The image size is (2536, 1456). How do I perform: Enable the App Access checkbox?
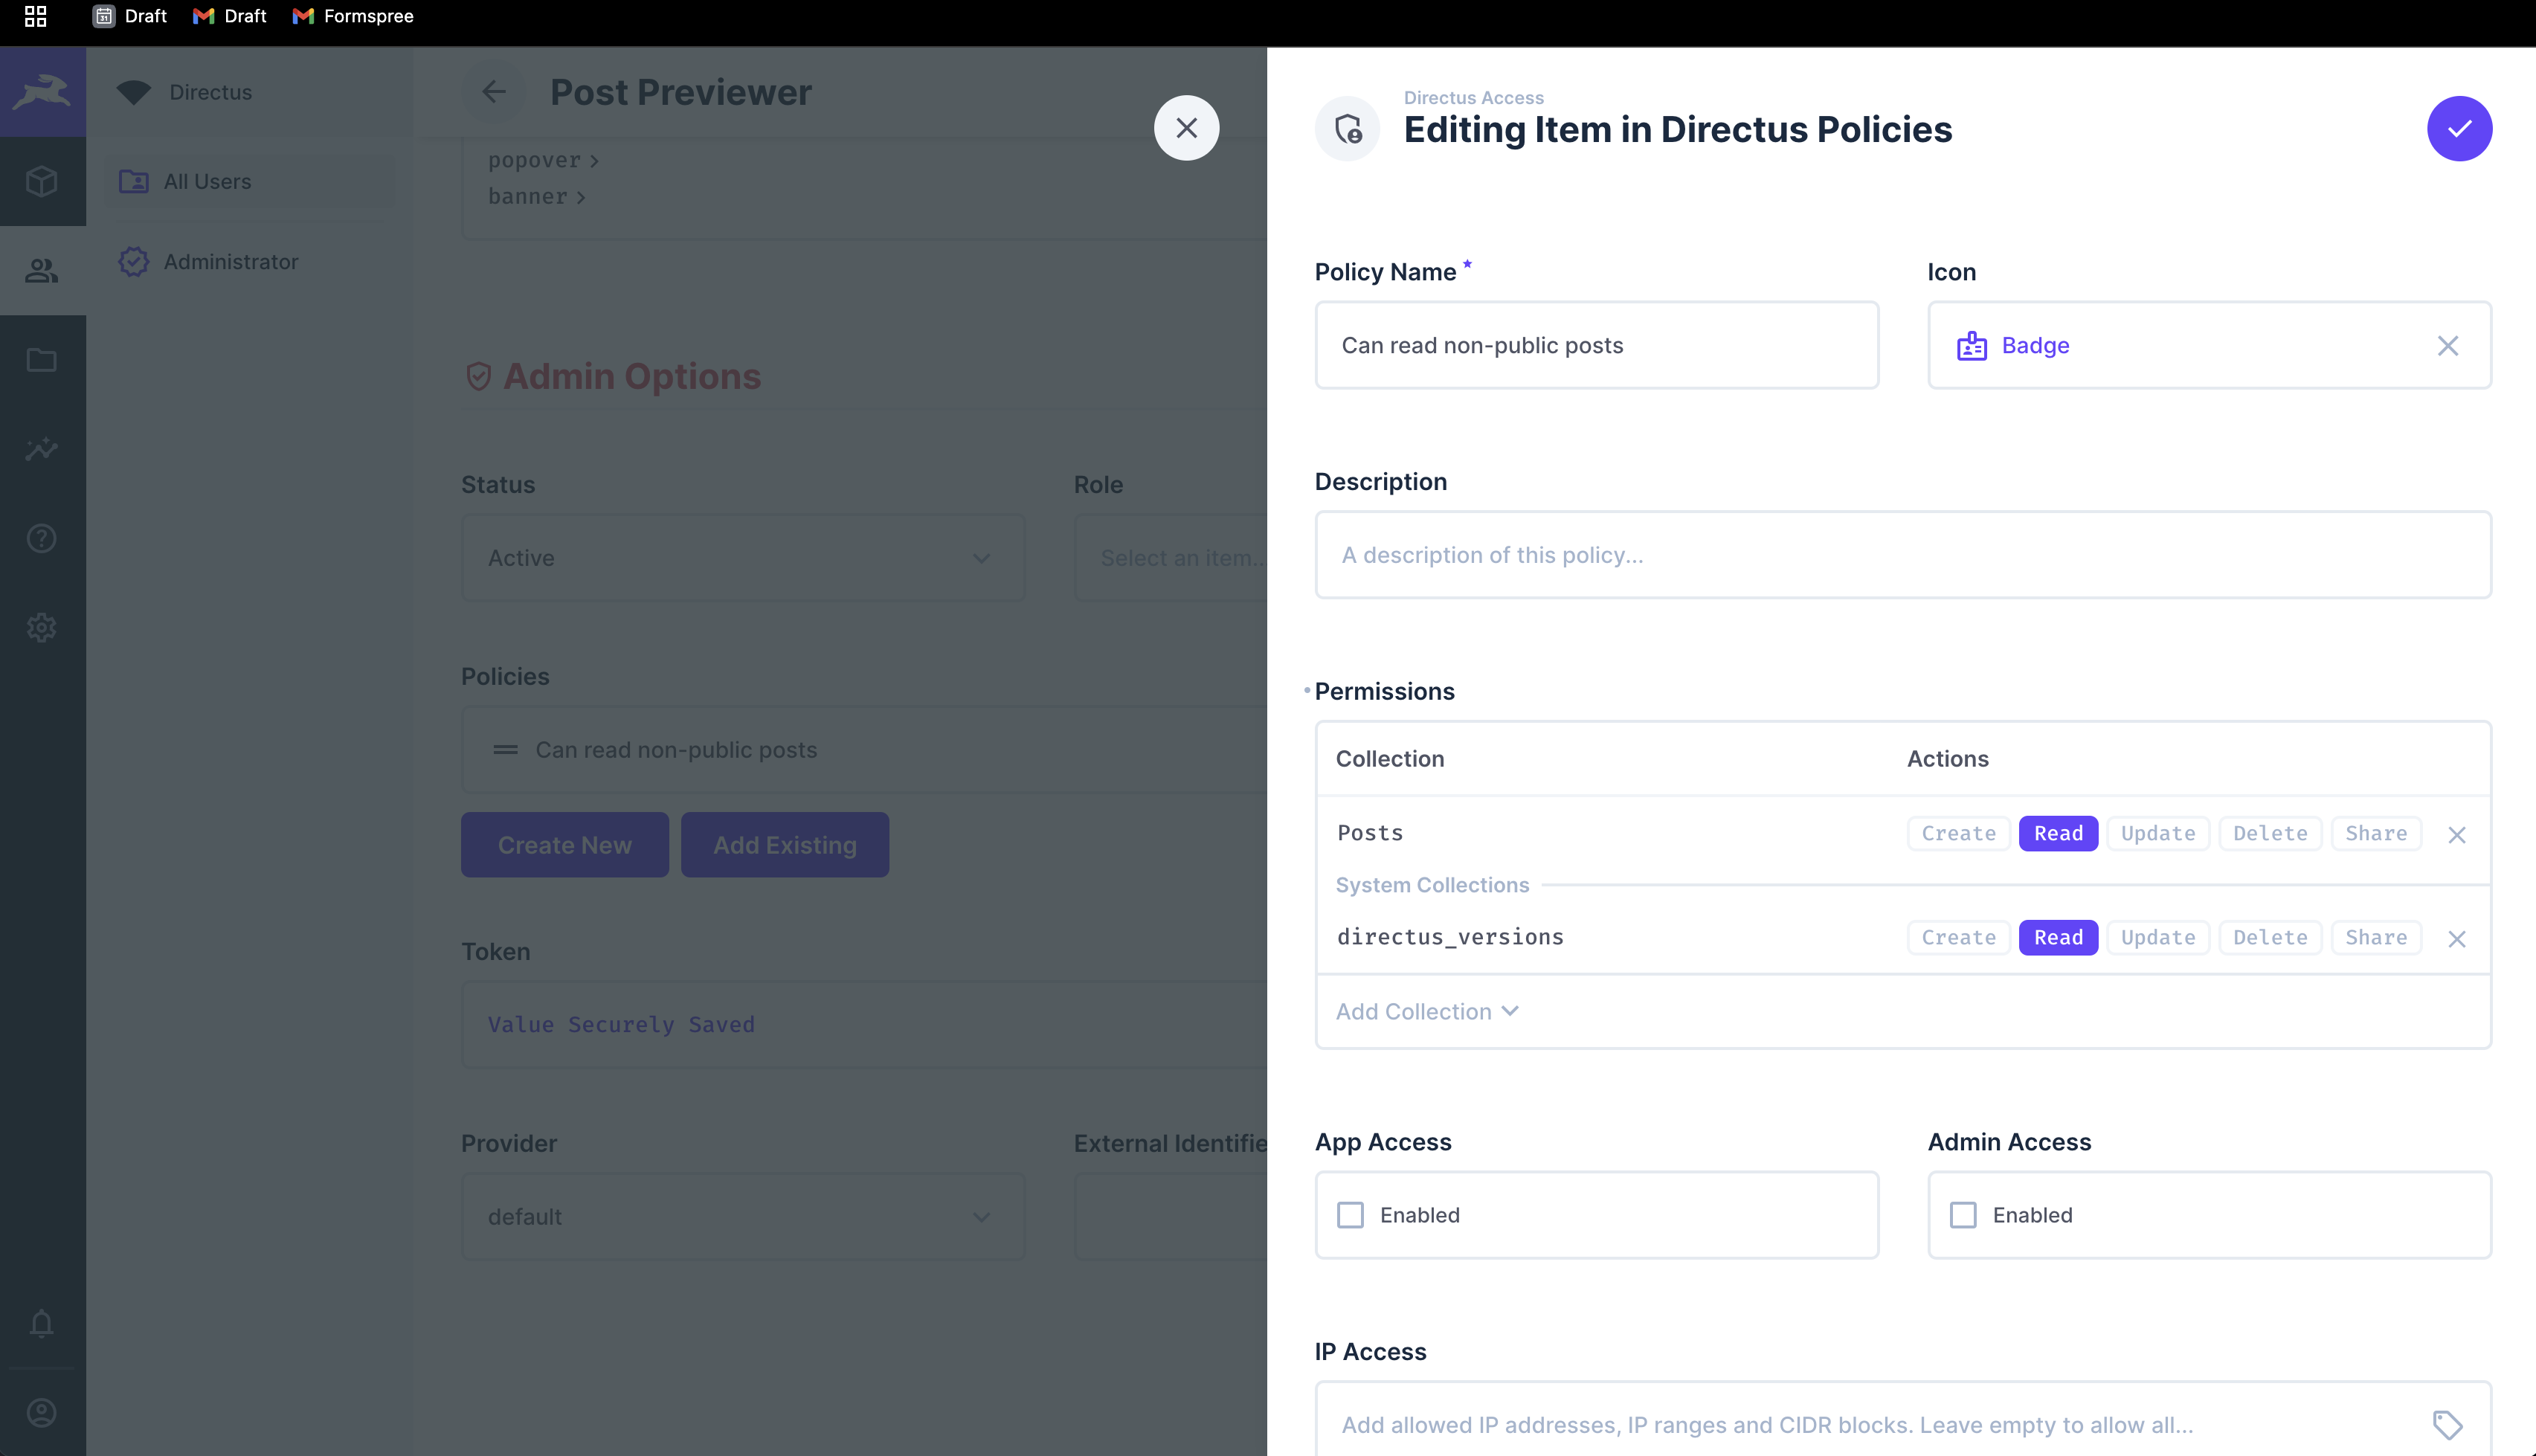(1350, 1214)
